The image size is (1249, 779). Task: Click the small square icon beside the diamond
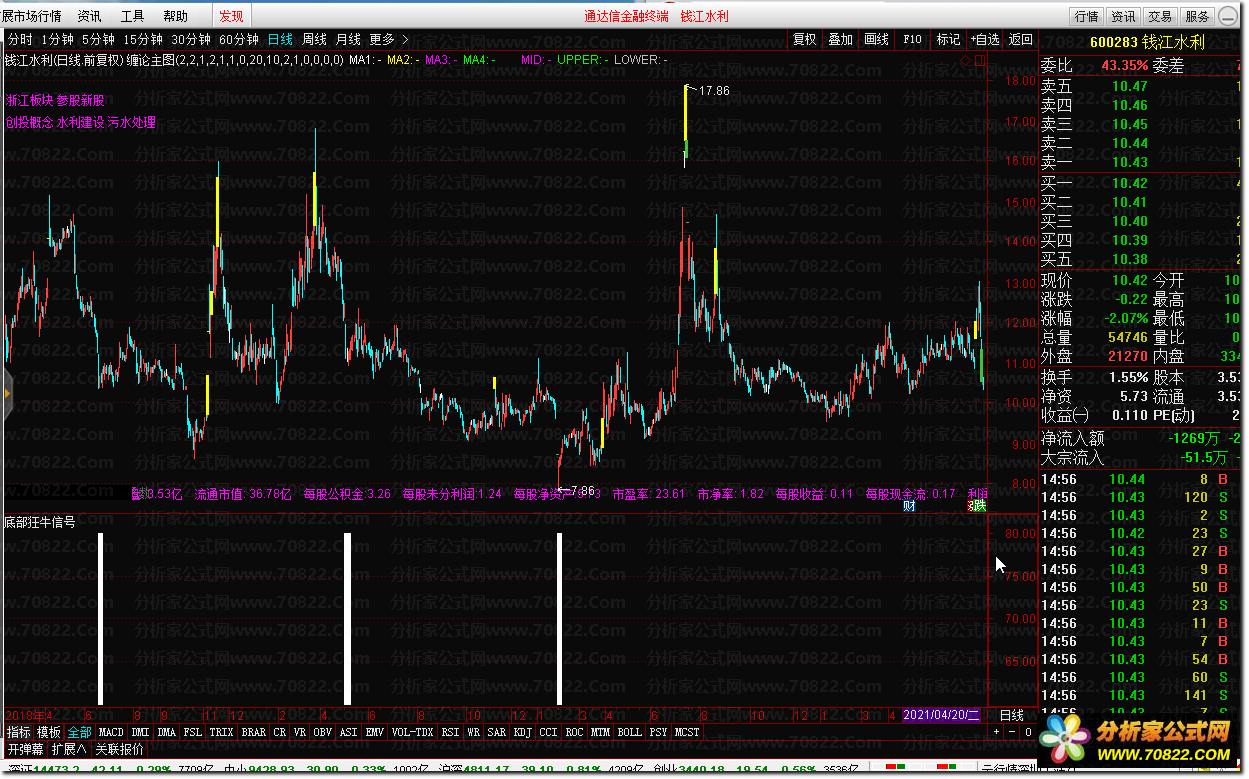[978, 60]
